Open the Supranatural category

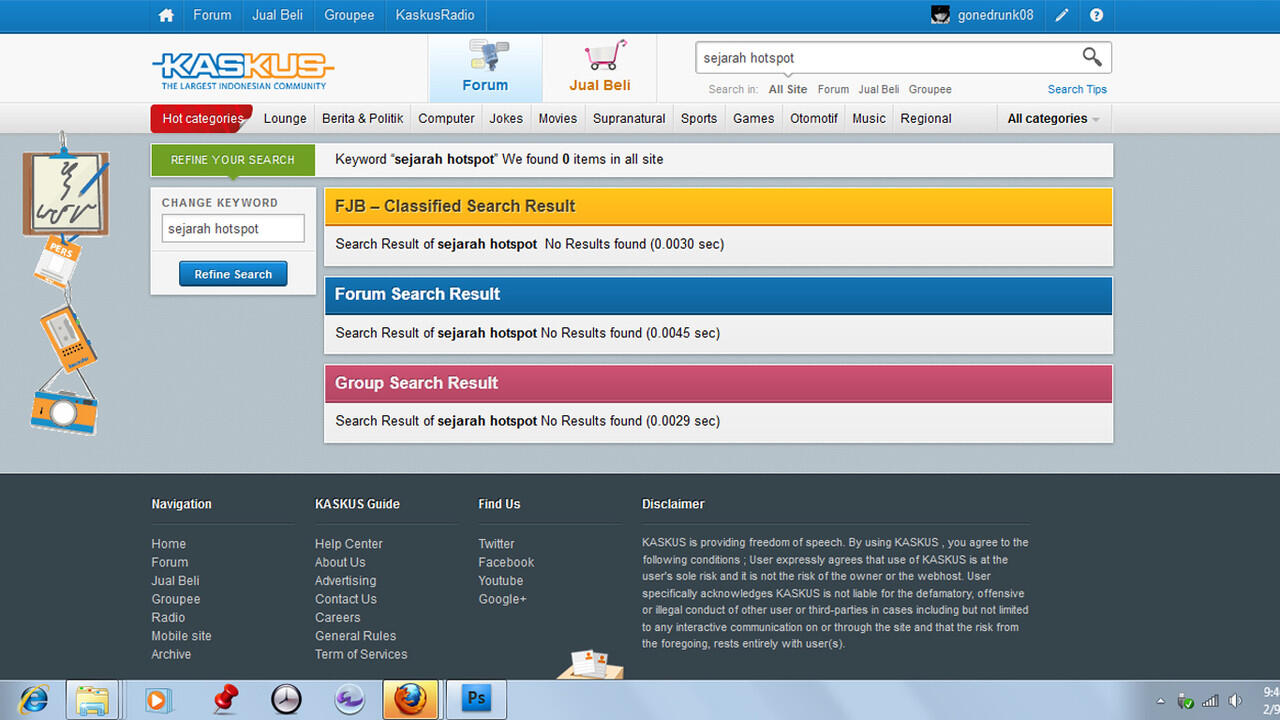629,118
